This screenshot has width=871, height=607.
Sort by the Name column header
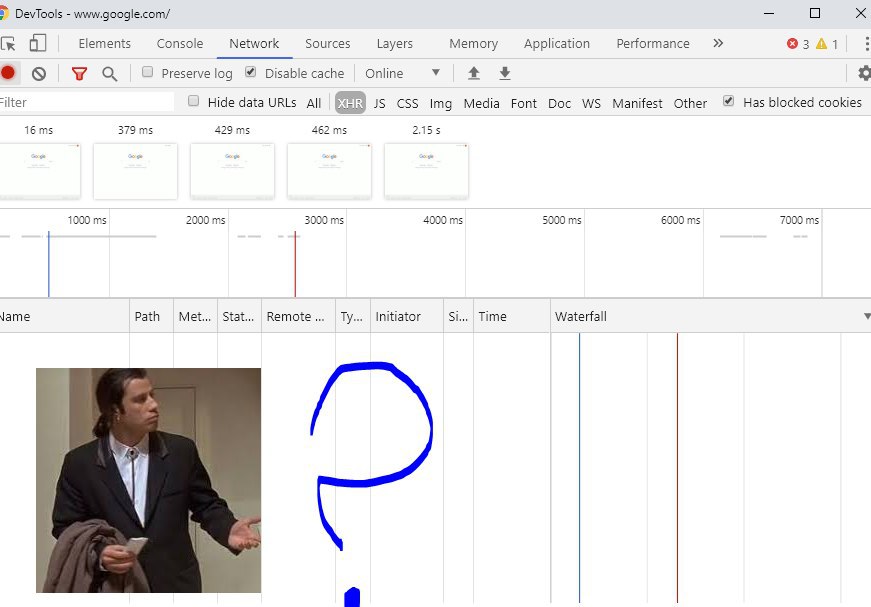(64, 316)
